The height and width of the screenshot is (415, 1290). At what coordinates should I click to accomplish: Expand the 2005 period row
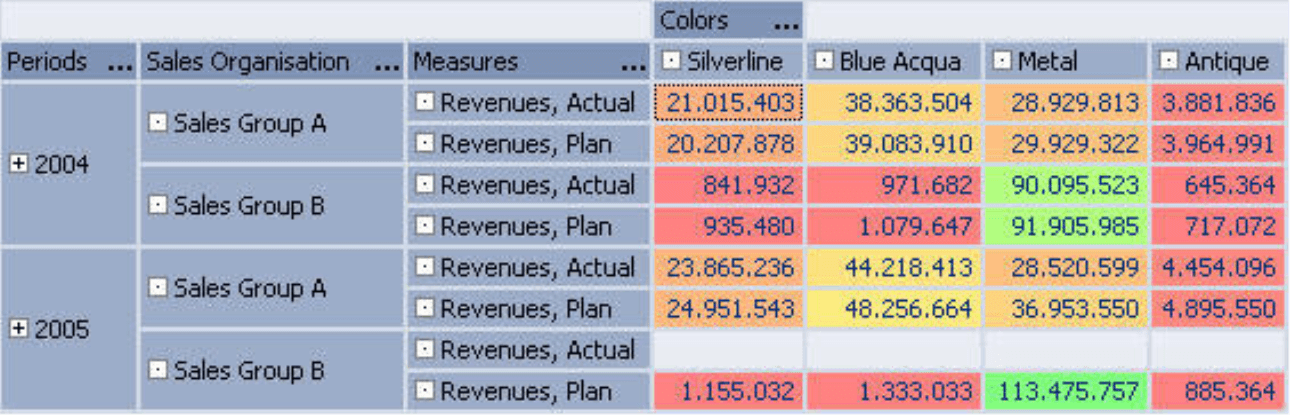click(x=18, y=330)
